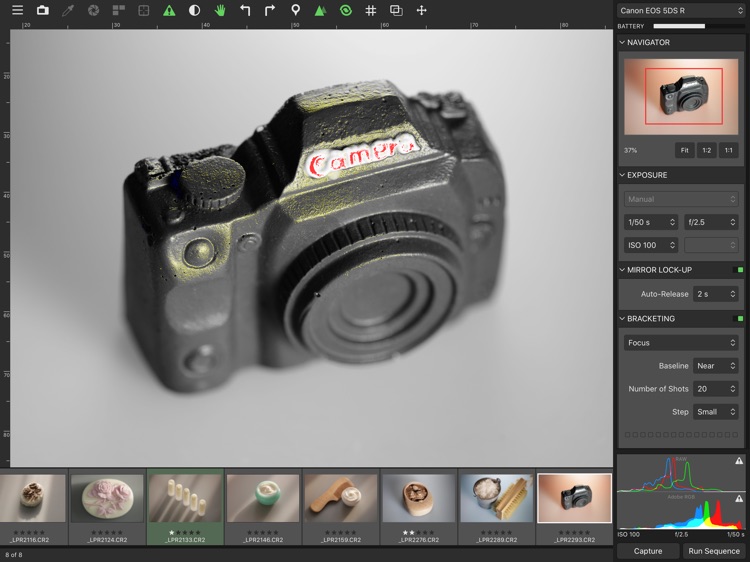Toggle the Bracketing green switch
Viewport: 750px width, 562px height.
tap(739, 319)
